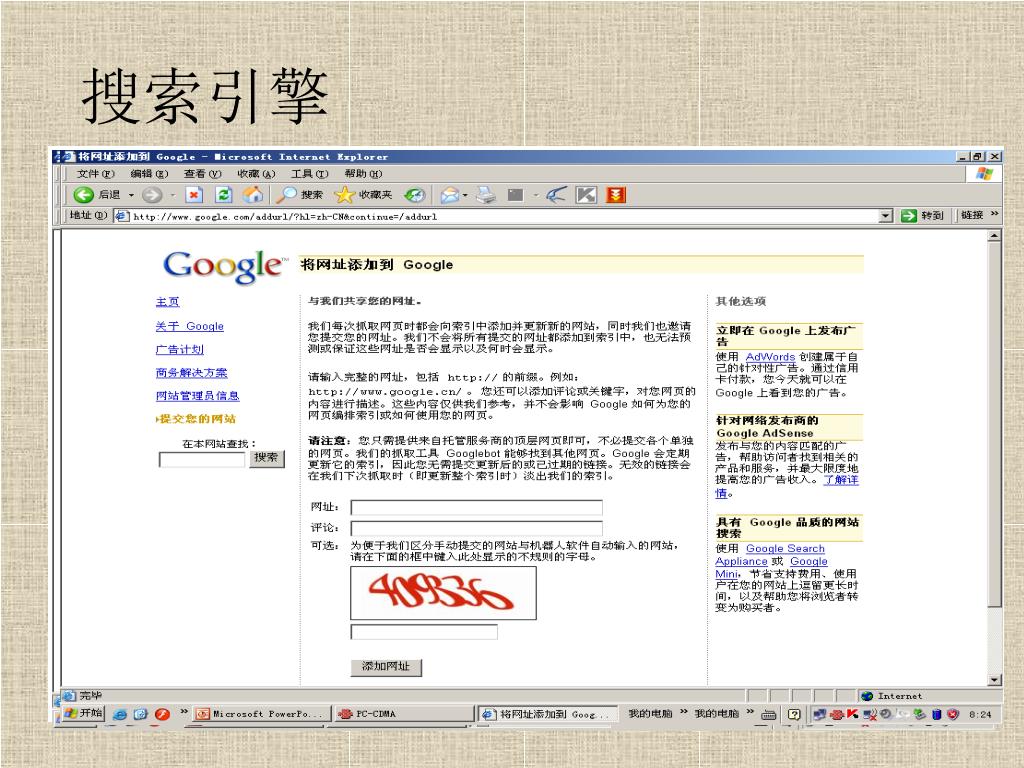1024x768 pixels.
Task: Open the 收藏(A) menu
Action: (x=256, y=174)
